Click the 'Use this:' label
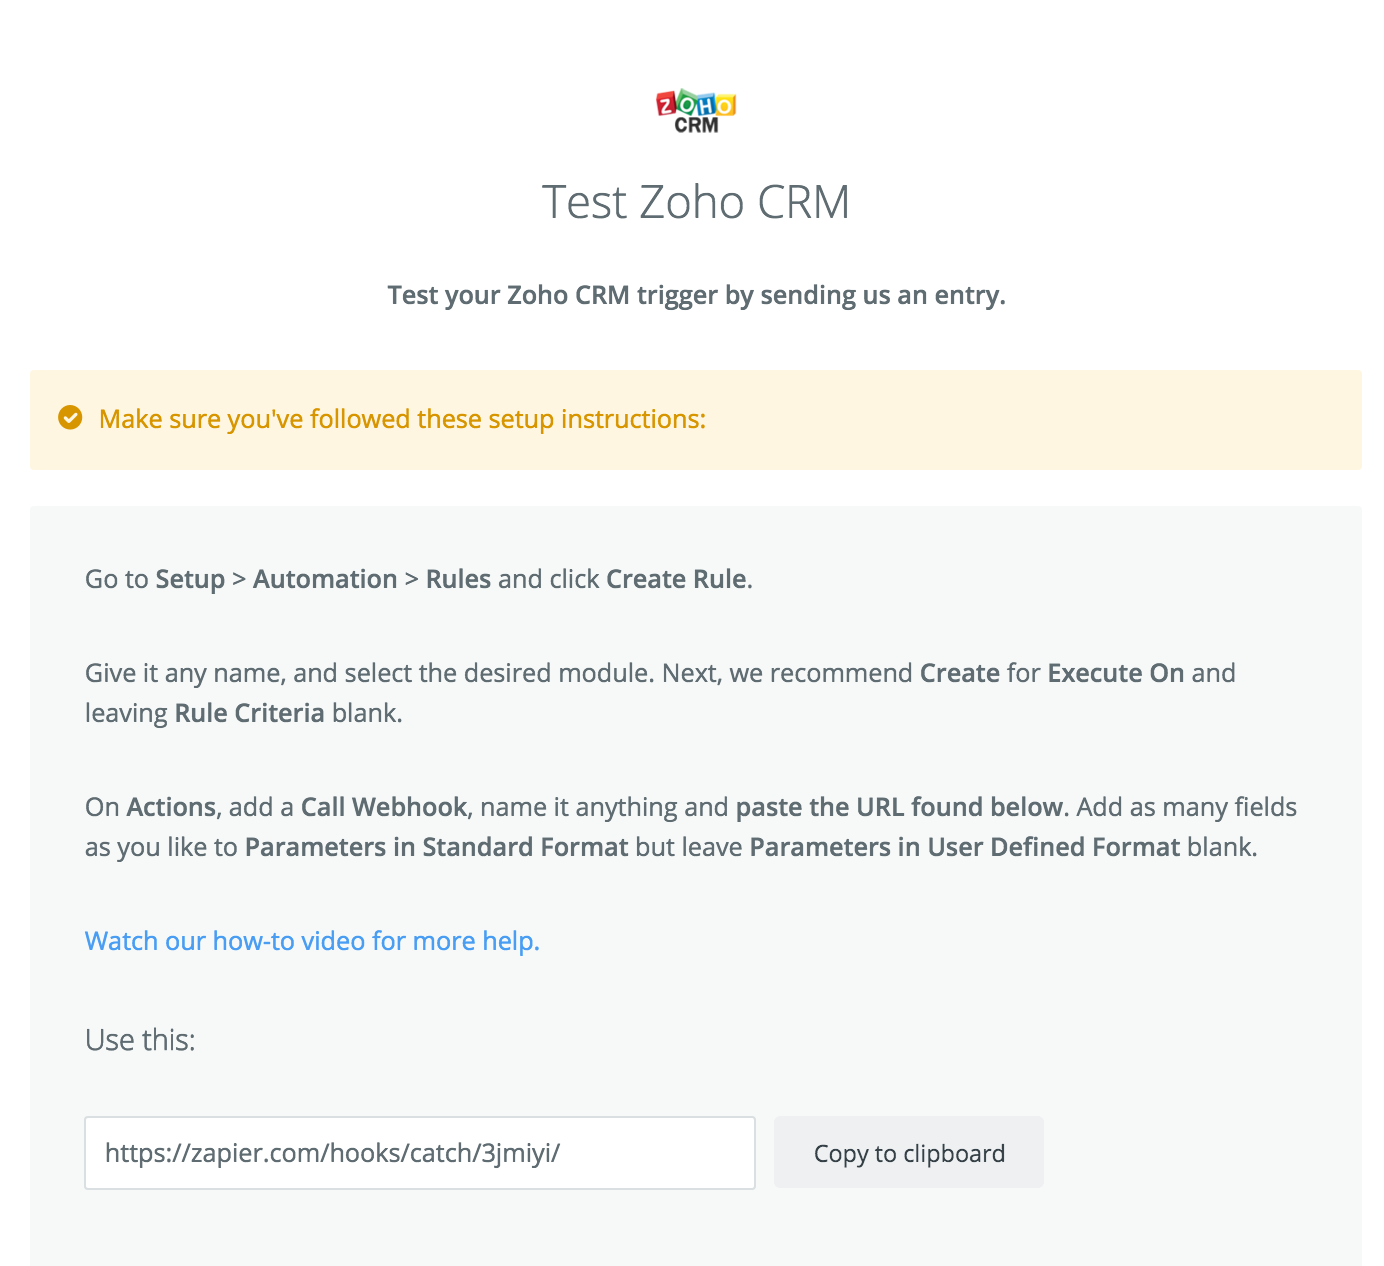Image resolution: width=1384 pixels, height=1266 pixels. click(x=140, y=1040)
